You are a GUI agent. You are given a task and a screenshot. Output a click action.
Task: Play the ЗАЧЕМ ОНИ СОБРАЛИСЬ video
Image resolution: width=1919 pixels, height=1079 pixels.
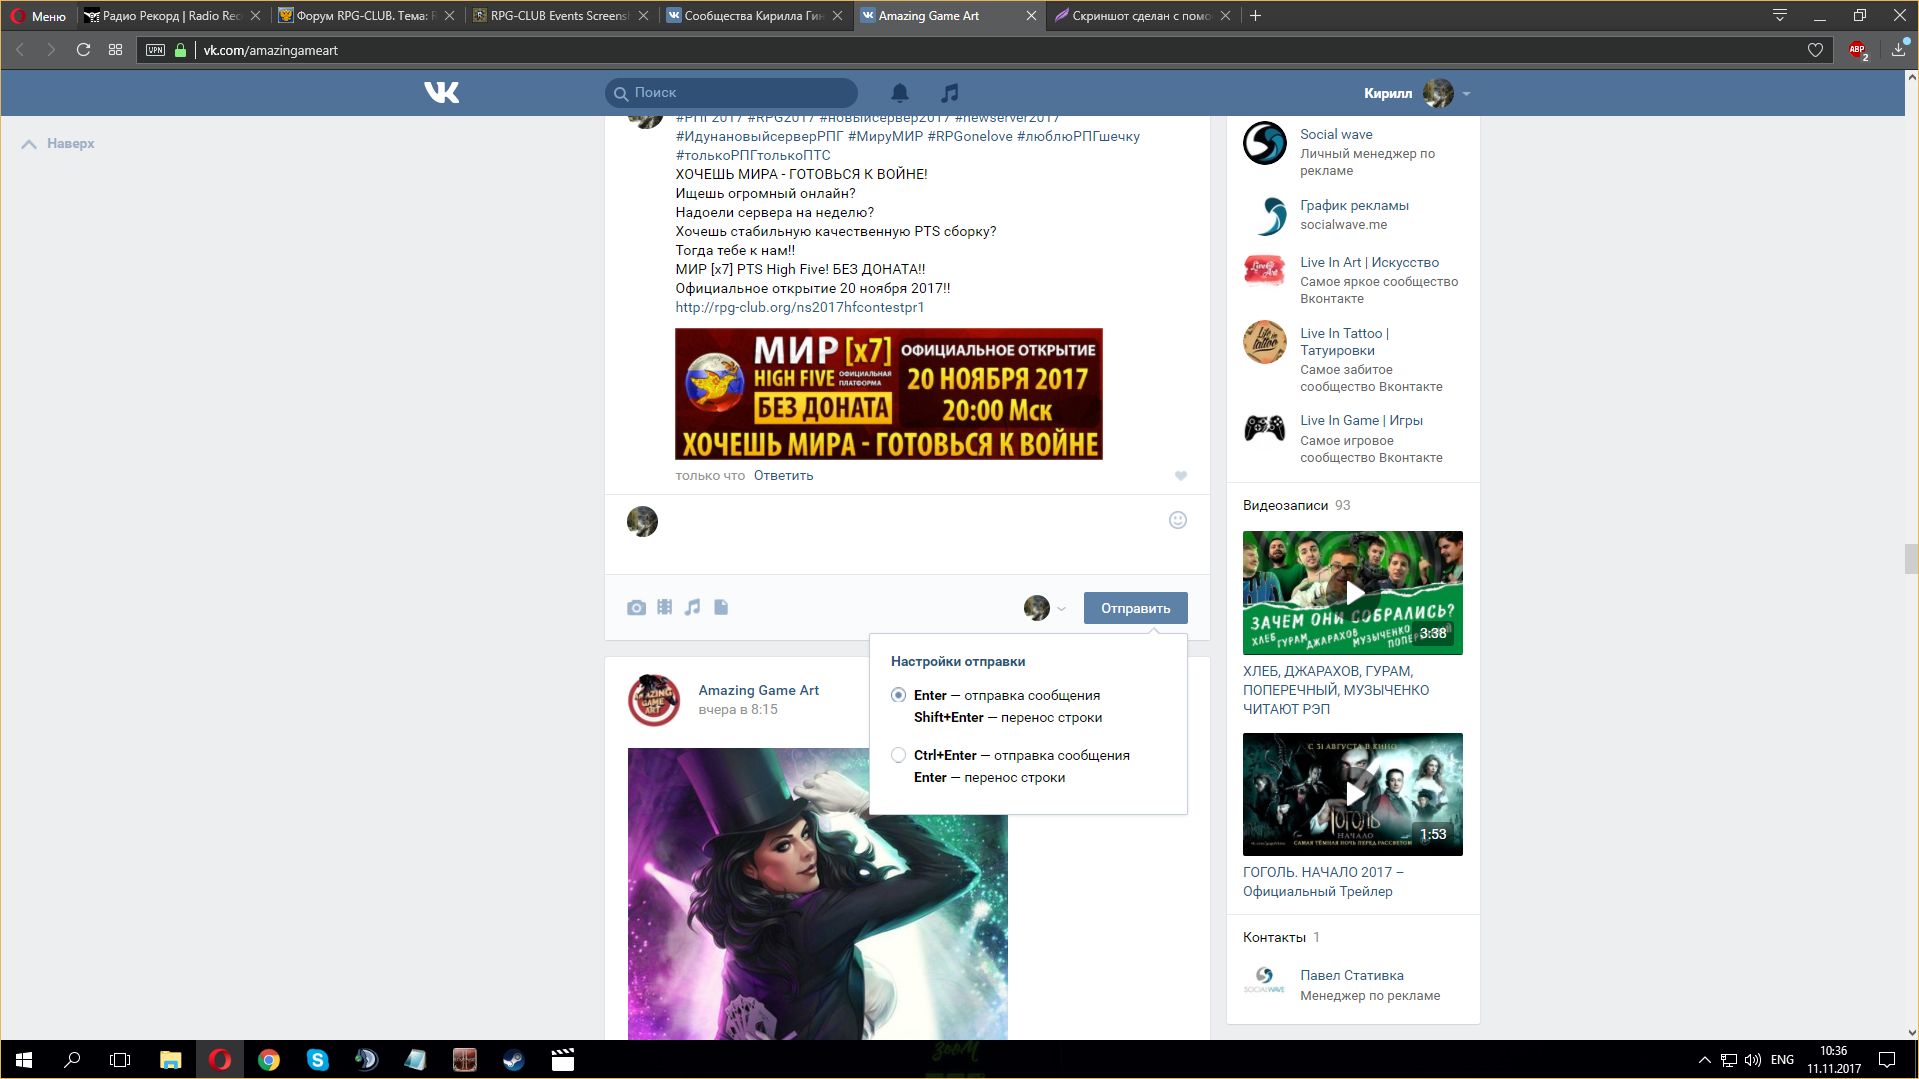1352,593
